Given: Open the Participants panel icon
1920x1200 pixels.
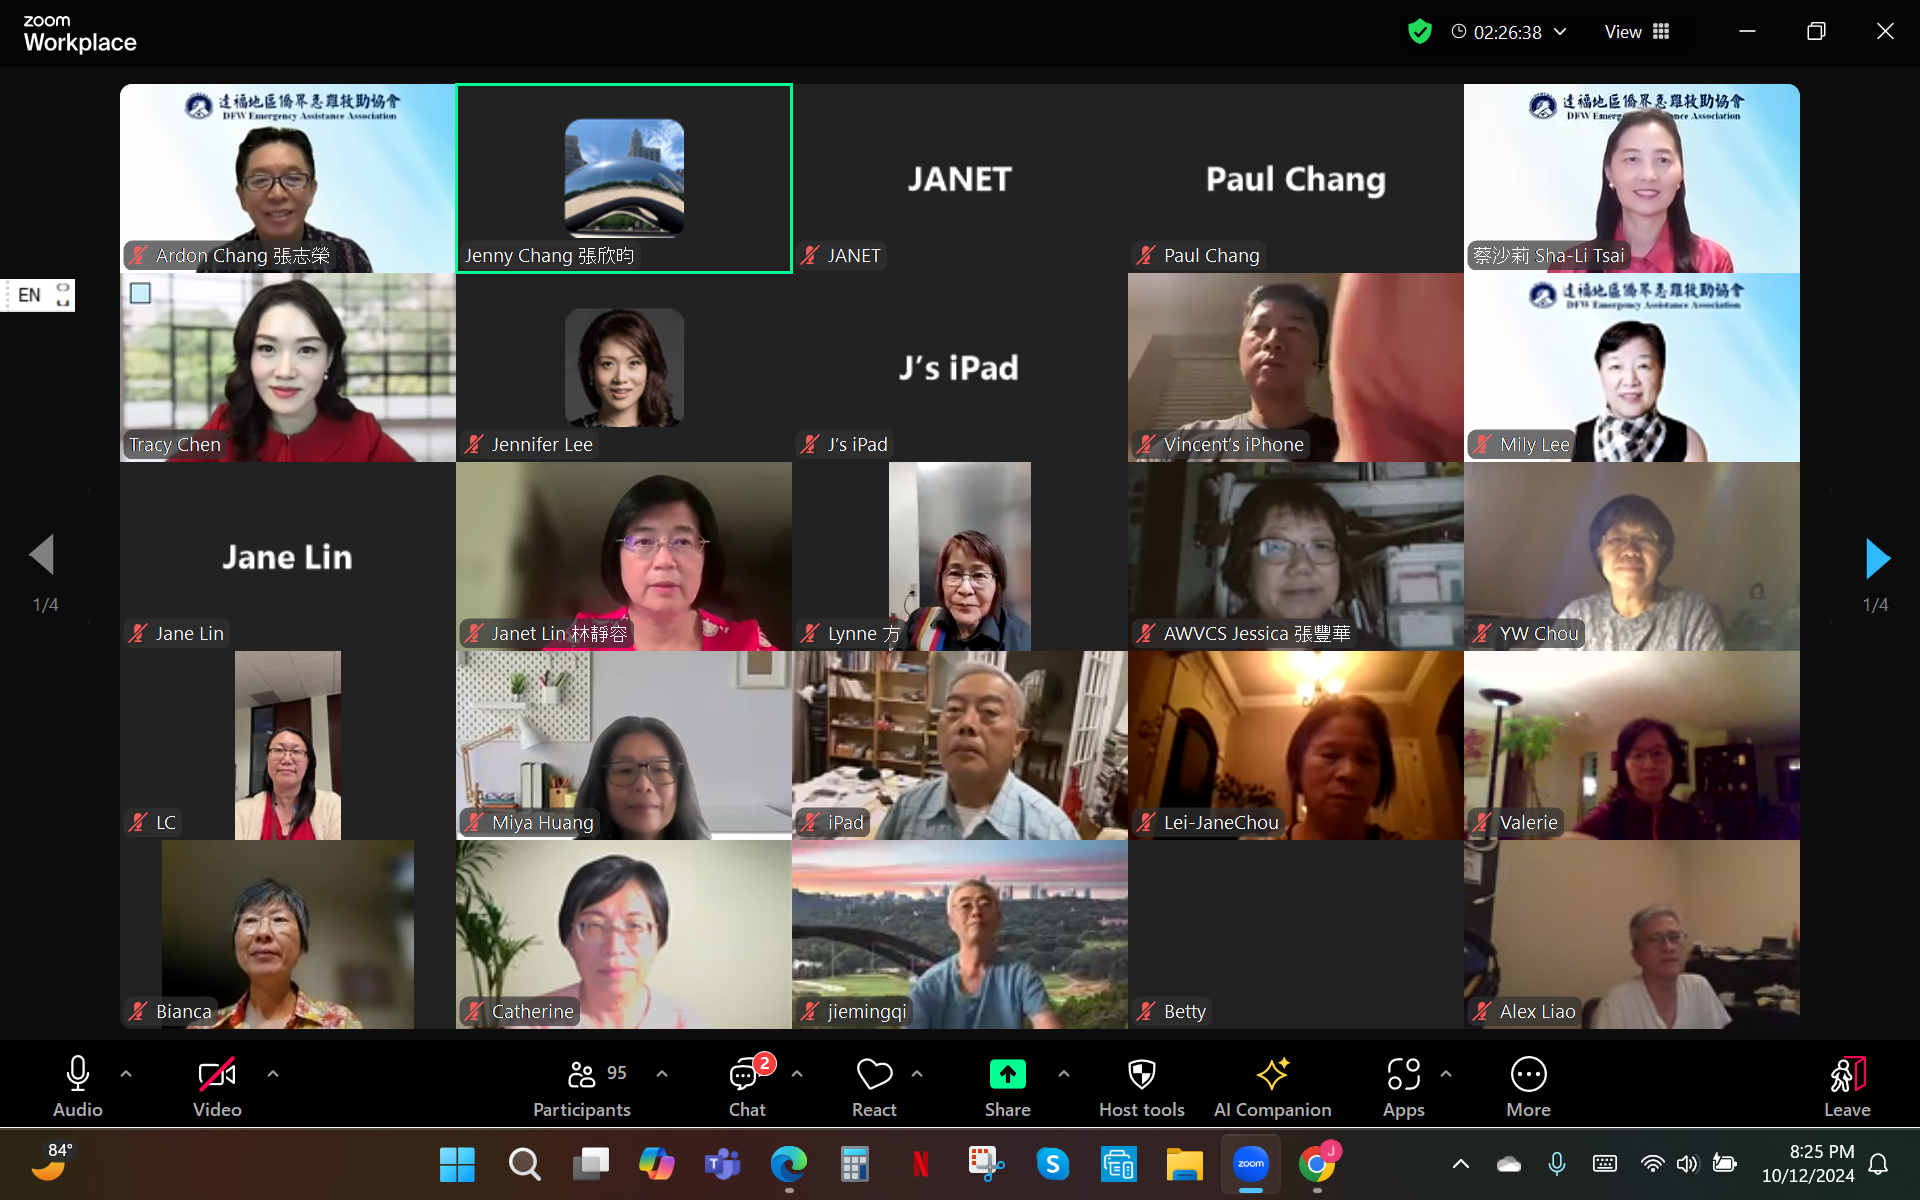Looking at the screenshot, I should click(581, 1075).
